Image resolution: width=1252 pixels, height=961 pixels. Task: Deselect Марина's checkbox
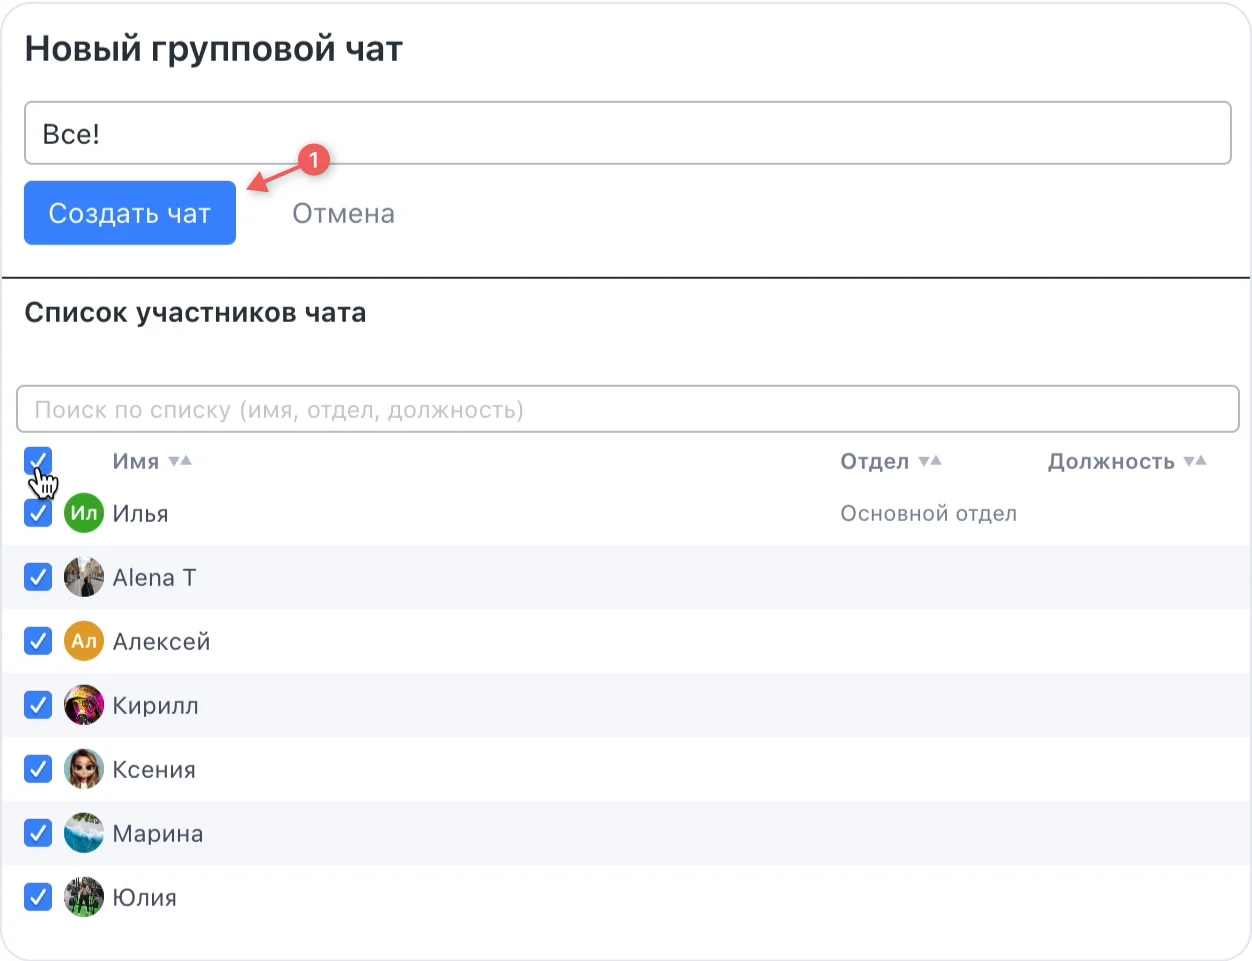point(38,833)
